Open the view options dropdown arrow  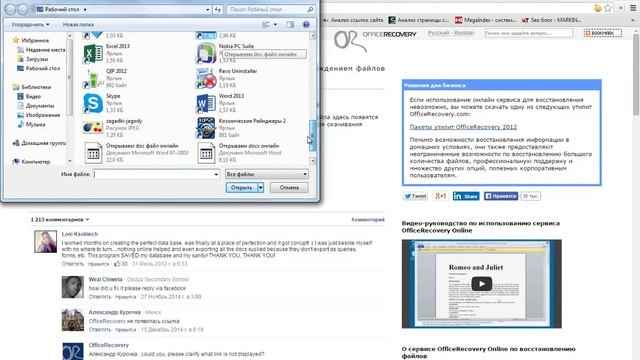tap(275, 24)
